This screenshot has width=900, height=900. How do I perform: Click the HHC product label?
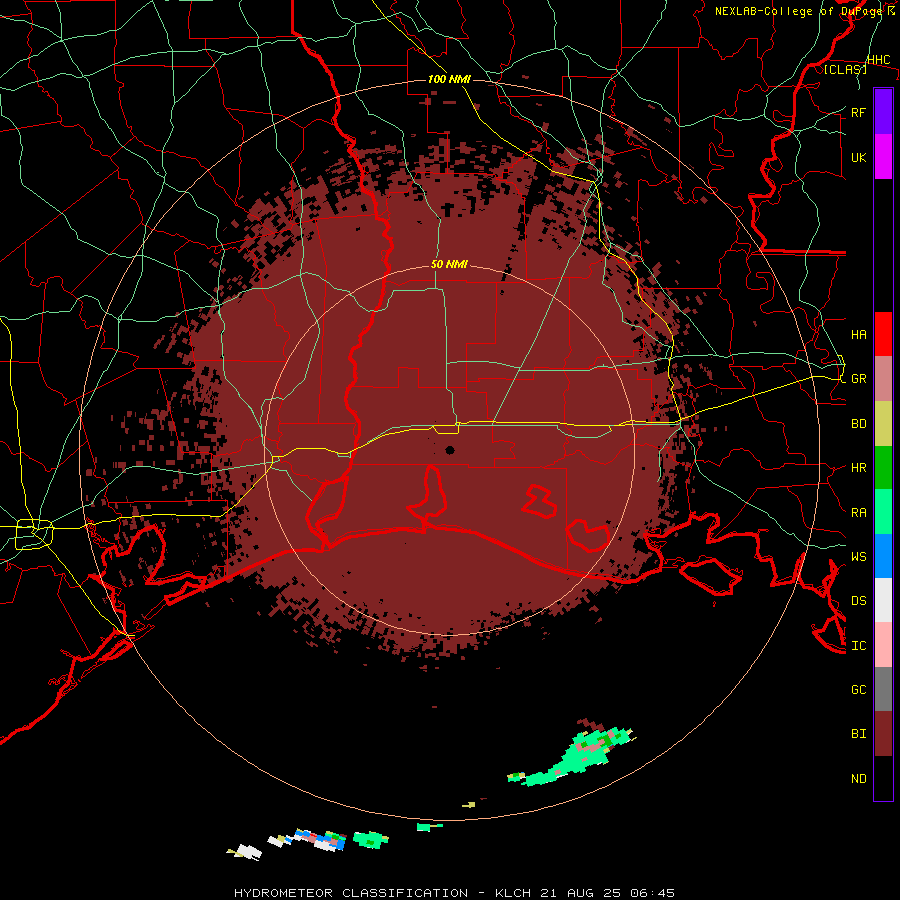878,60
